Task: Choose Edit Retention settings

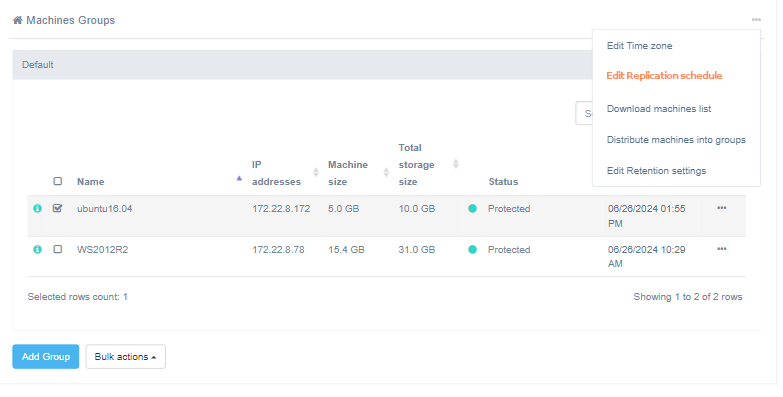Action: 656,171
